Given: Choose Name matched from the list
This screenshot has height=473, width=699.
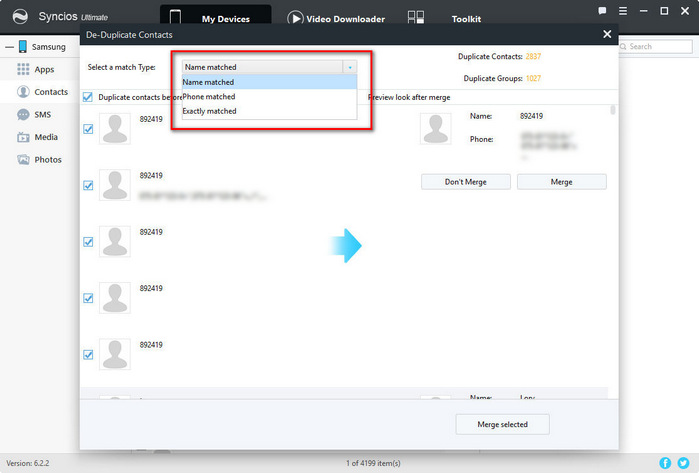Looking at the screenshot, I should tap(269, 82).
